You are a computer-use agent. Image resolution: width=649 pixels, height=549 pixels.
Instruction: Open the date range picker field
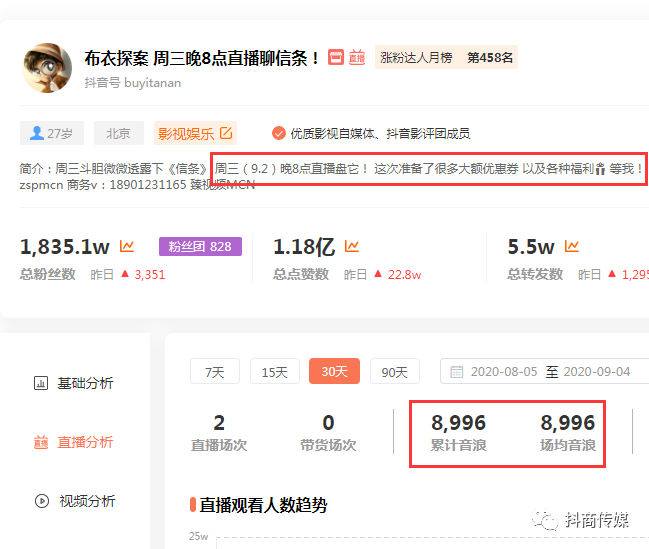click(544, 371)
